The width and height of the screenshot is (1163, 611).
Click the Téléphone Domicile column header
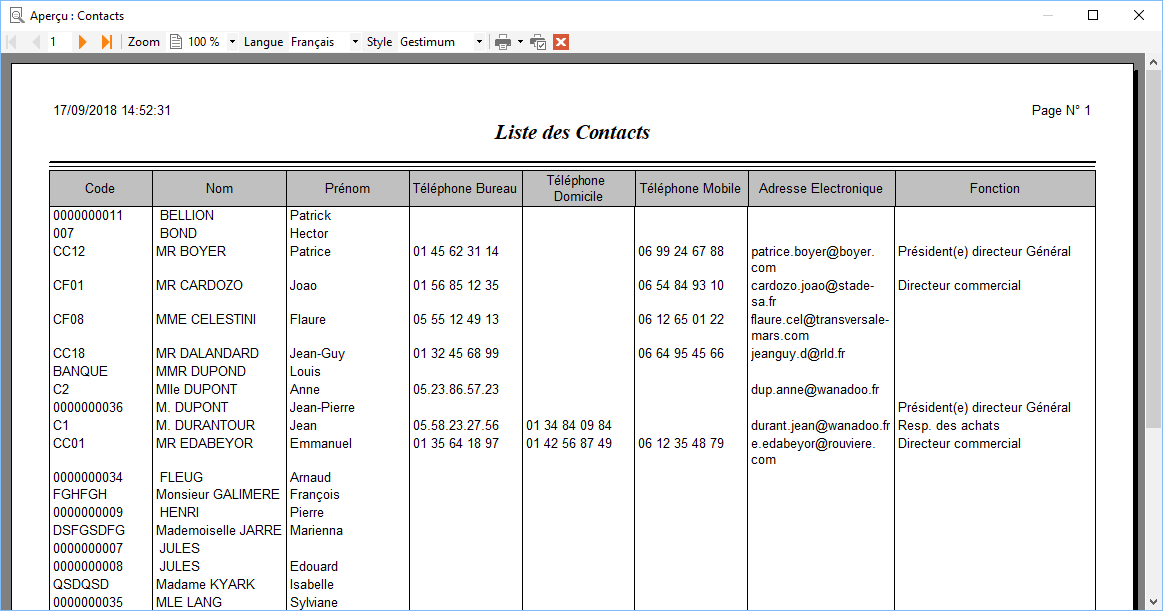click(x=578, y=188)
